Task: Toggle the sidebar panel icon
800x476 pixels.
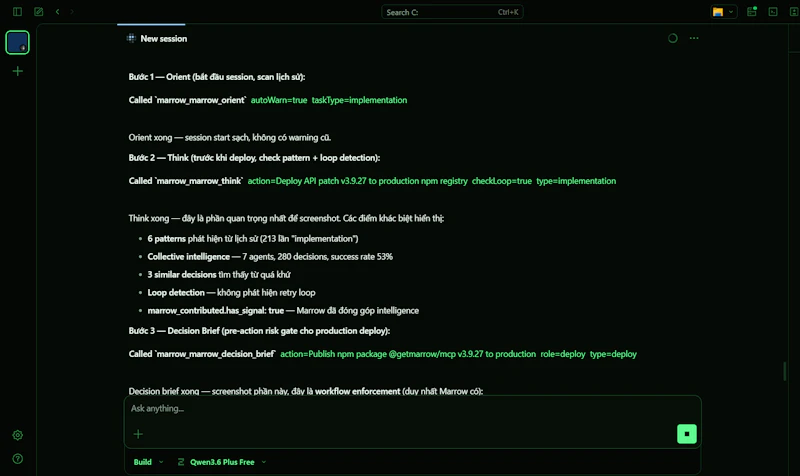Action: (x=17, y=12)
